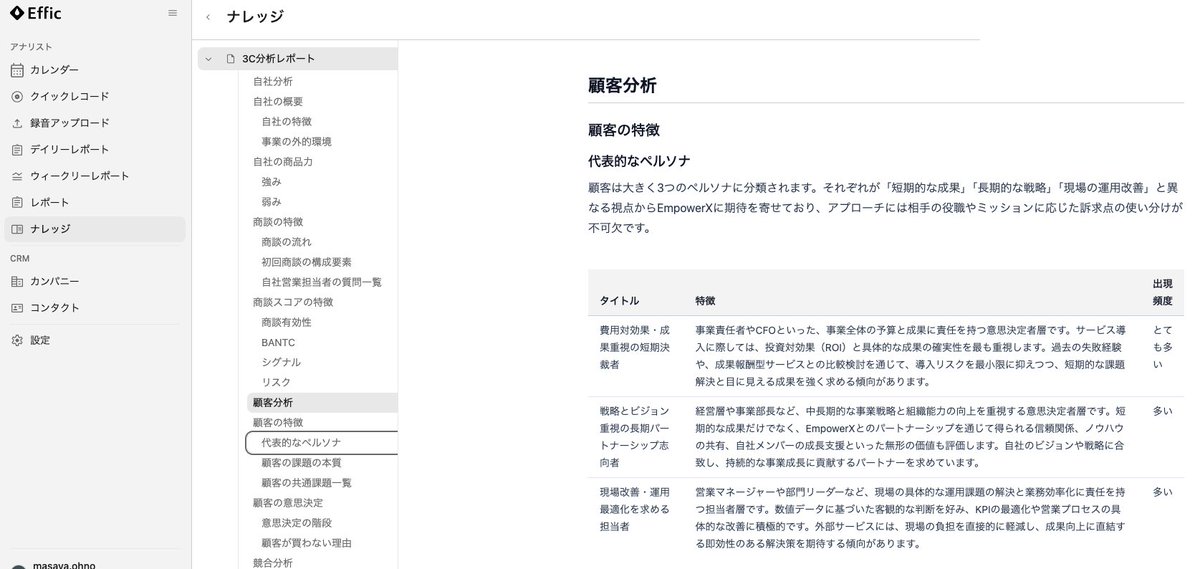The width and height of the screenshot is (1200, 569).
Task: Click the 出現頻度 column header
Action: coord(1162,292)
